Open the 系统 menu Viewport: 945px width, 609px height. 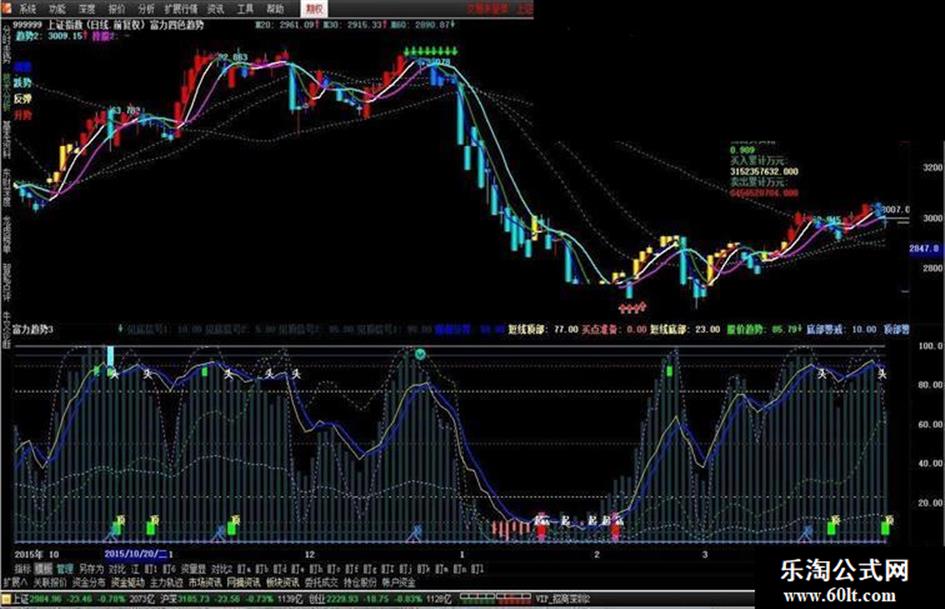point(28,9)
